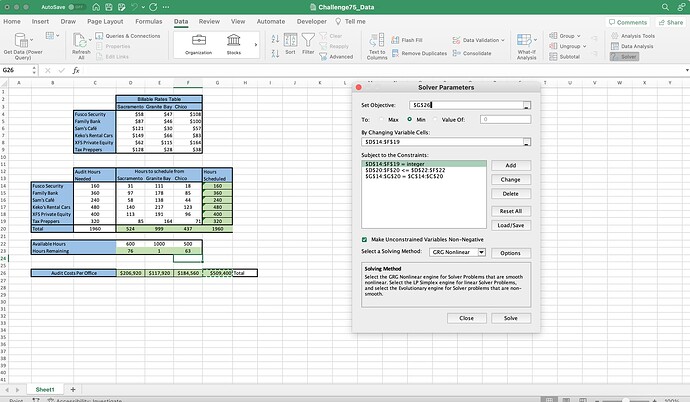Switch to the Insert tab
The image size is (690, 402).
coord(40,22)
